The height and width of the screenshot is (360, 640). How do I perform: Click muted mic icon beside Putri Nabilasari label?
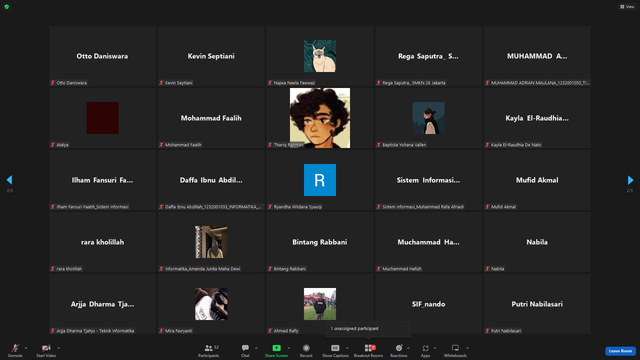[487, 331]
